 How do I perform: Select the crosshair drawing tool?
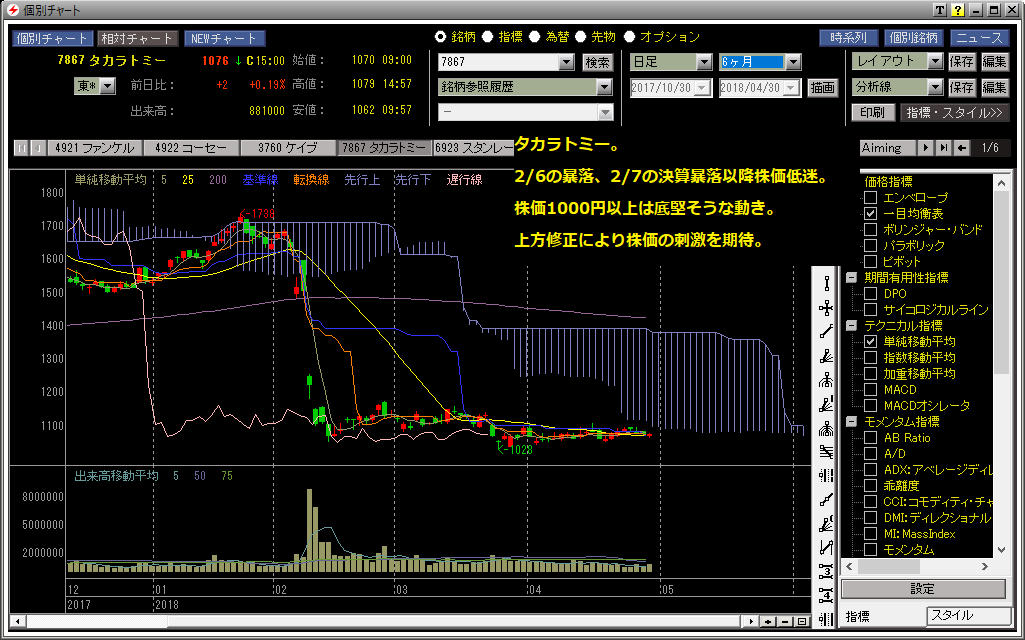coord(826,308)
